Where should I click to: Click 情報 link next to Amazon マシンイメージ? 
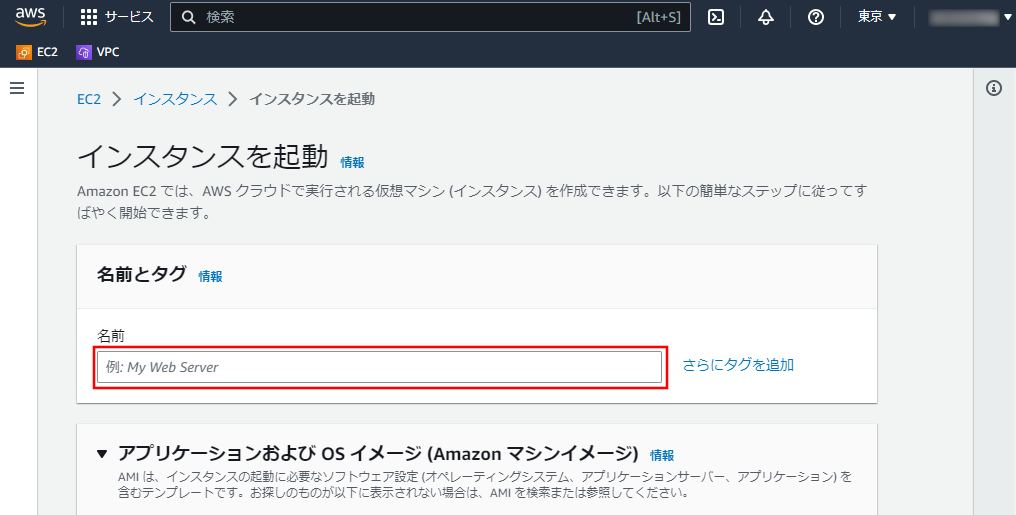pos(662,455)
